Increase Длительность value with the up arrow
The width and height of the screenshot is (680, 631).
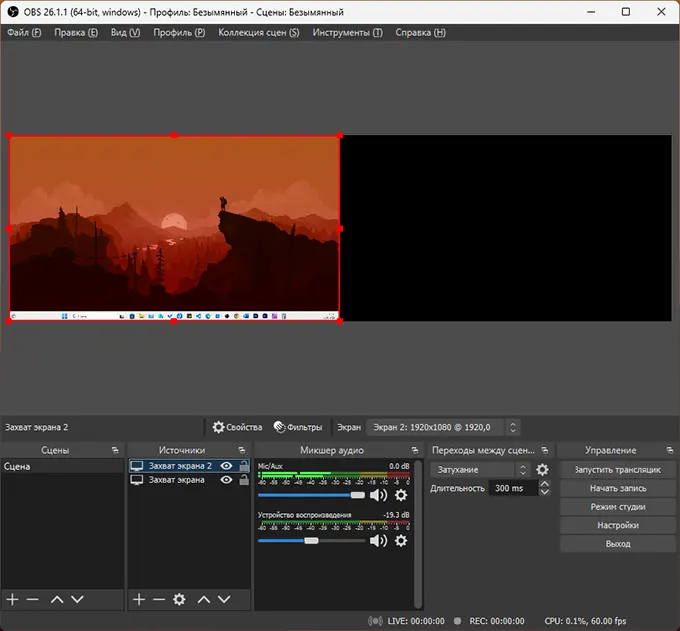coord(544,484)
